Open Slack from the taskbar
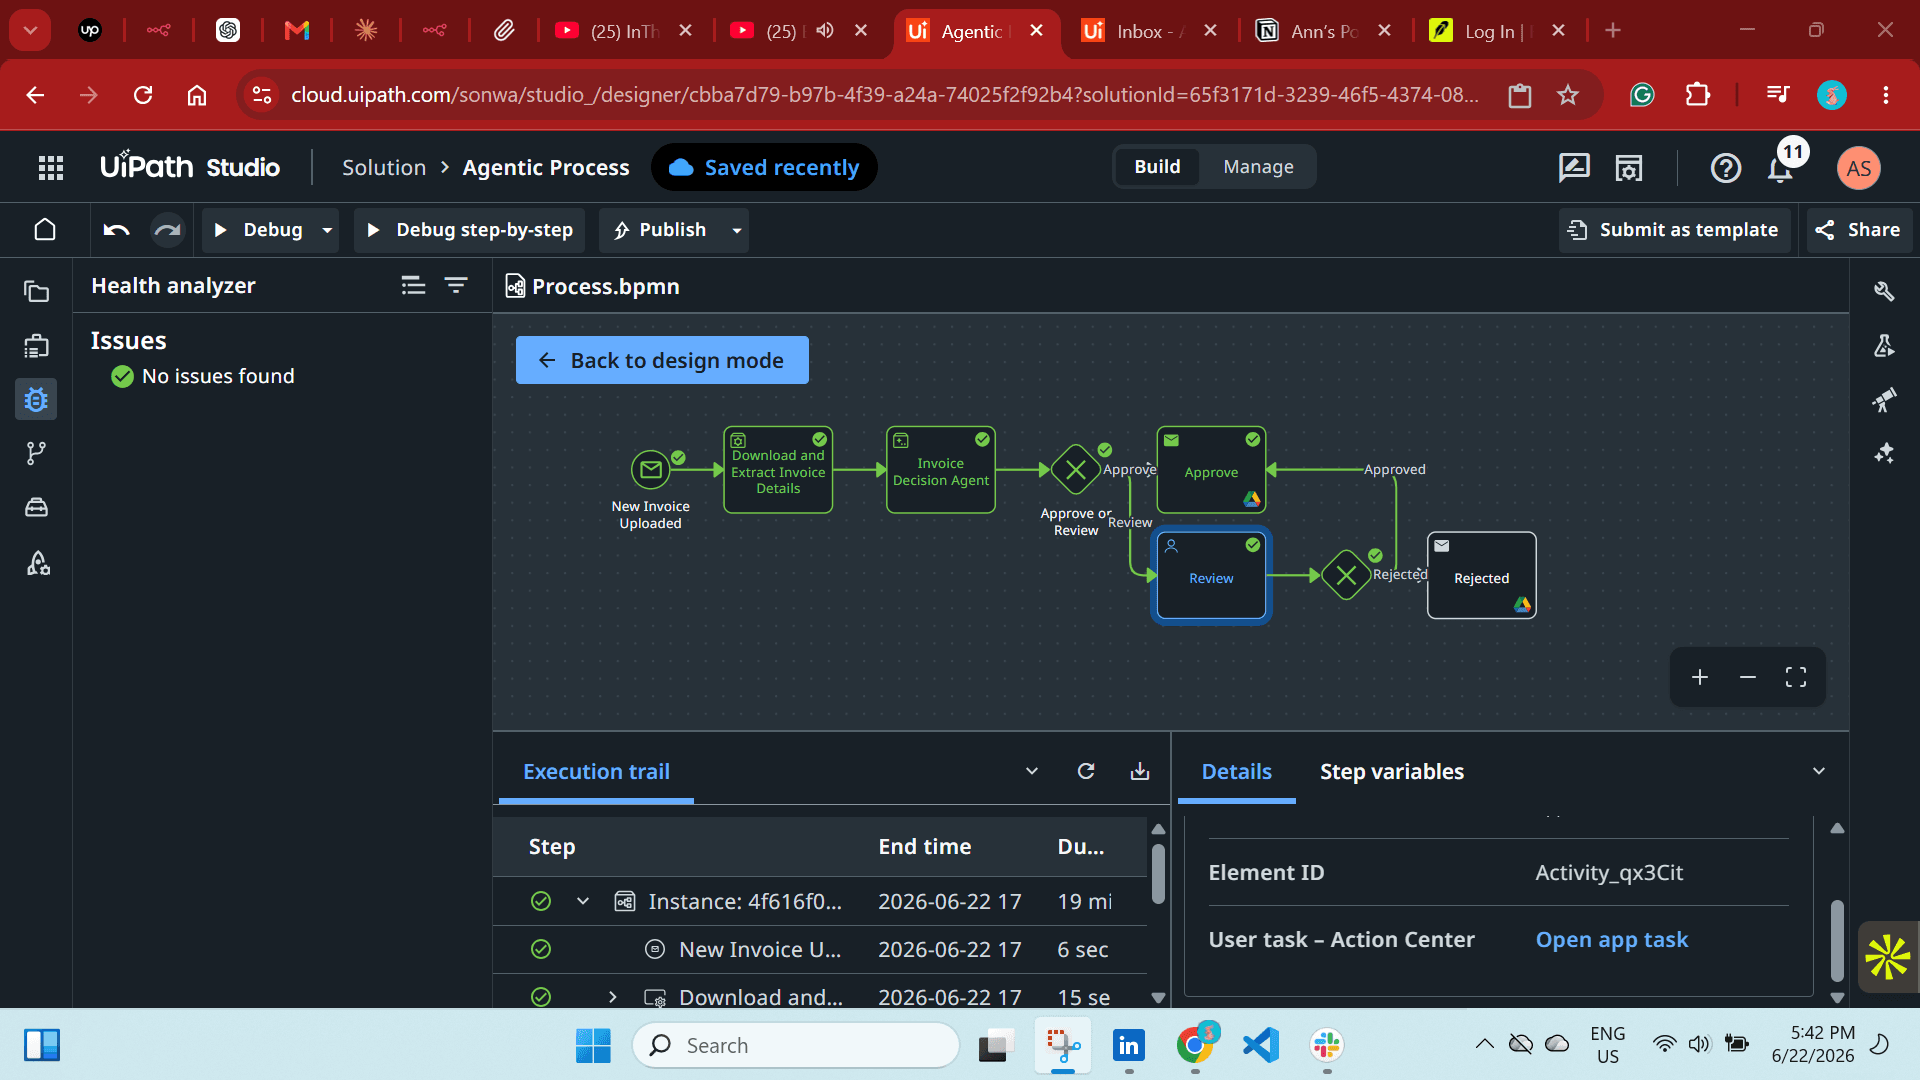The width and height of the screenshot is (1920, 1080). click(1327, 1045)
